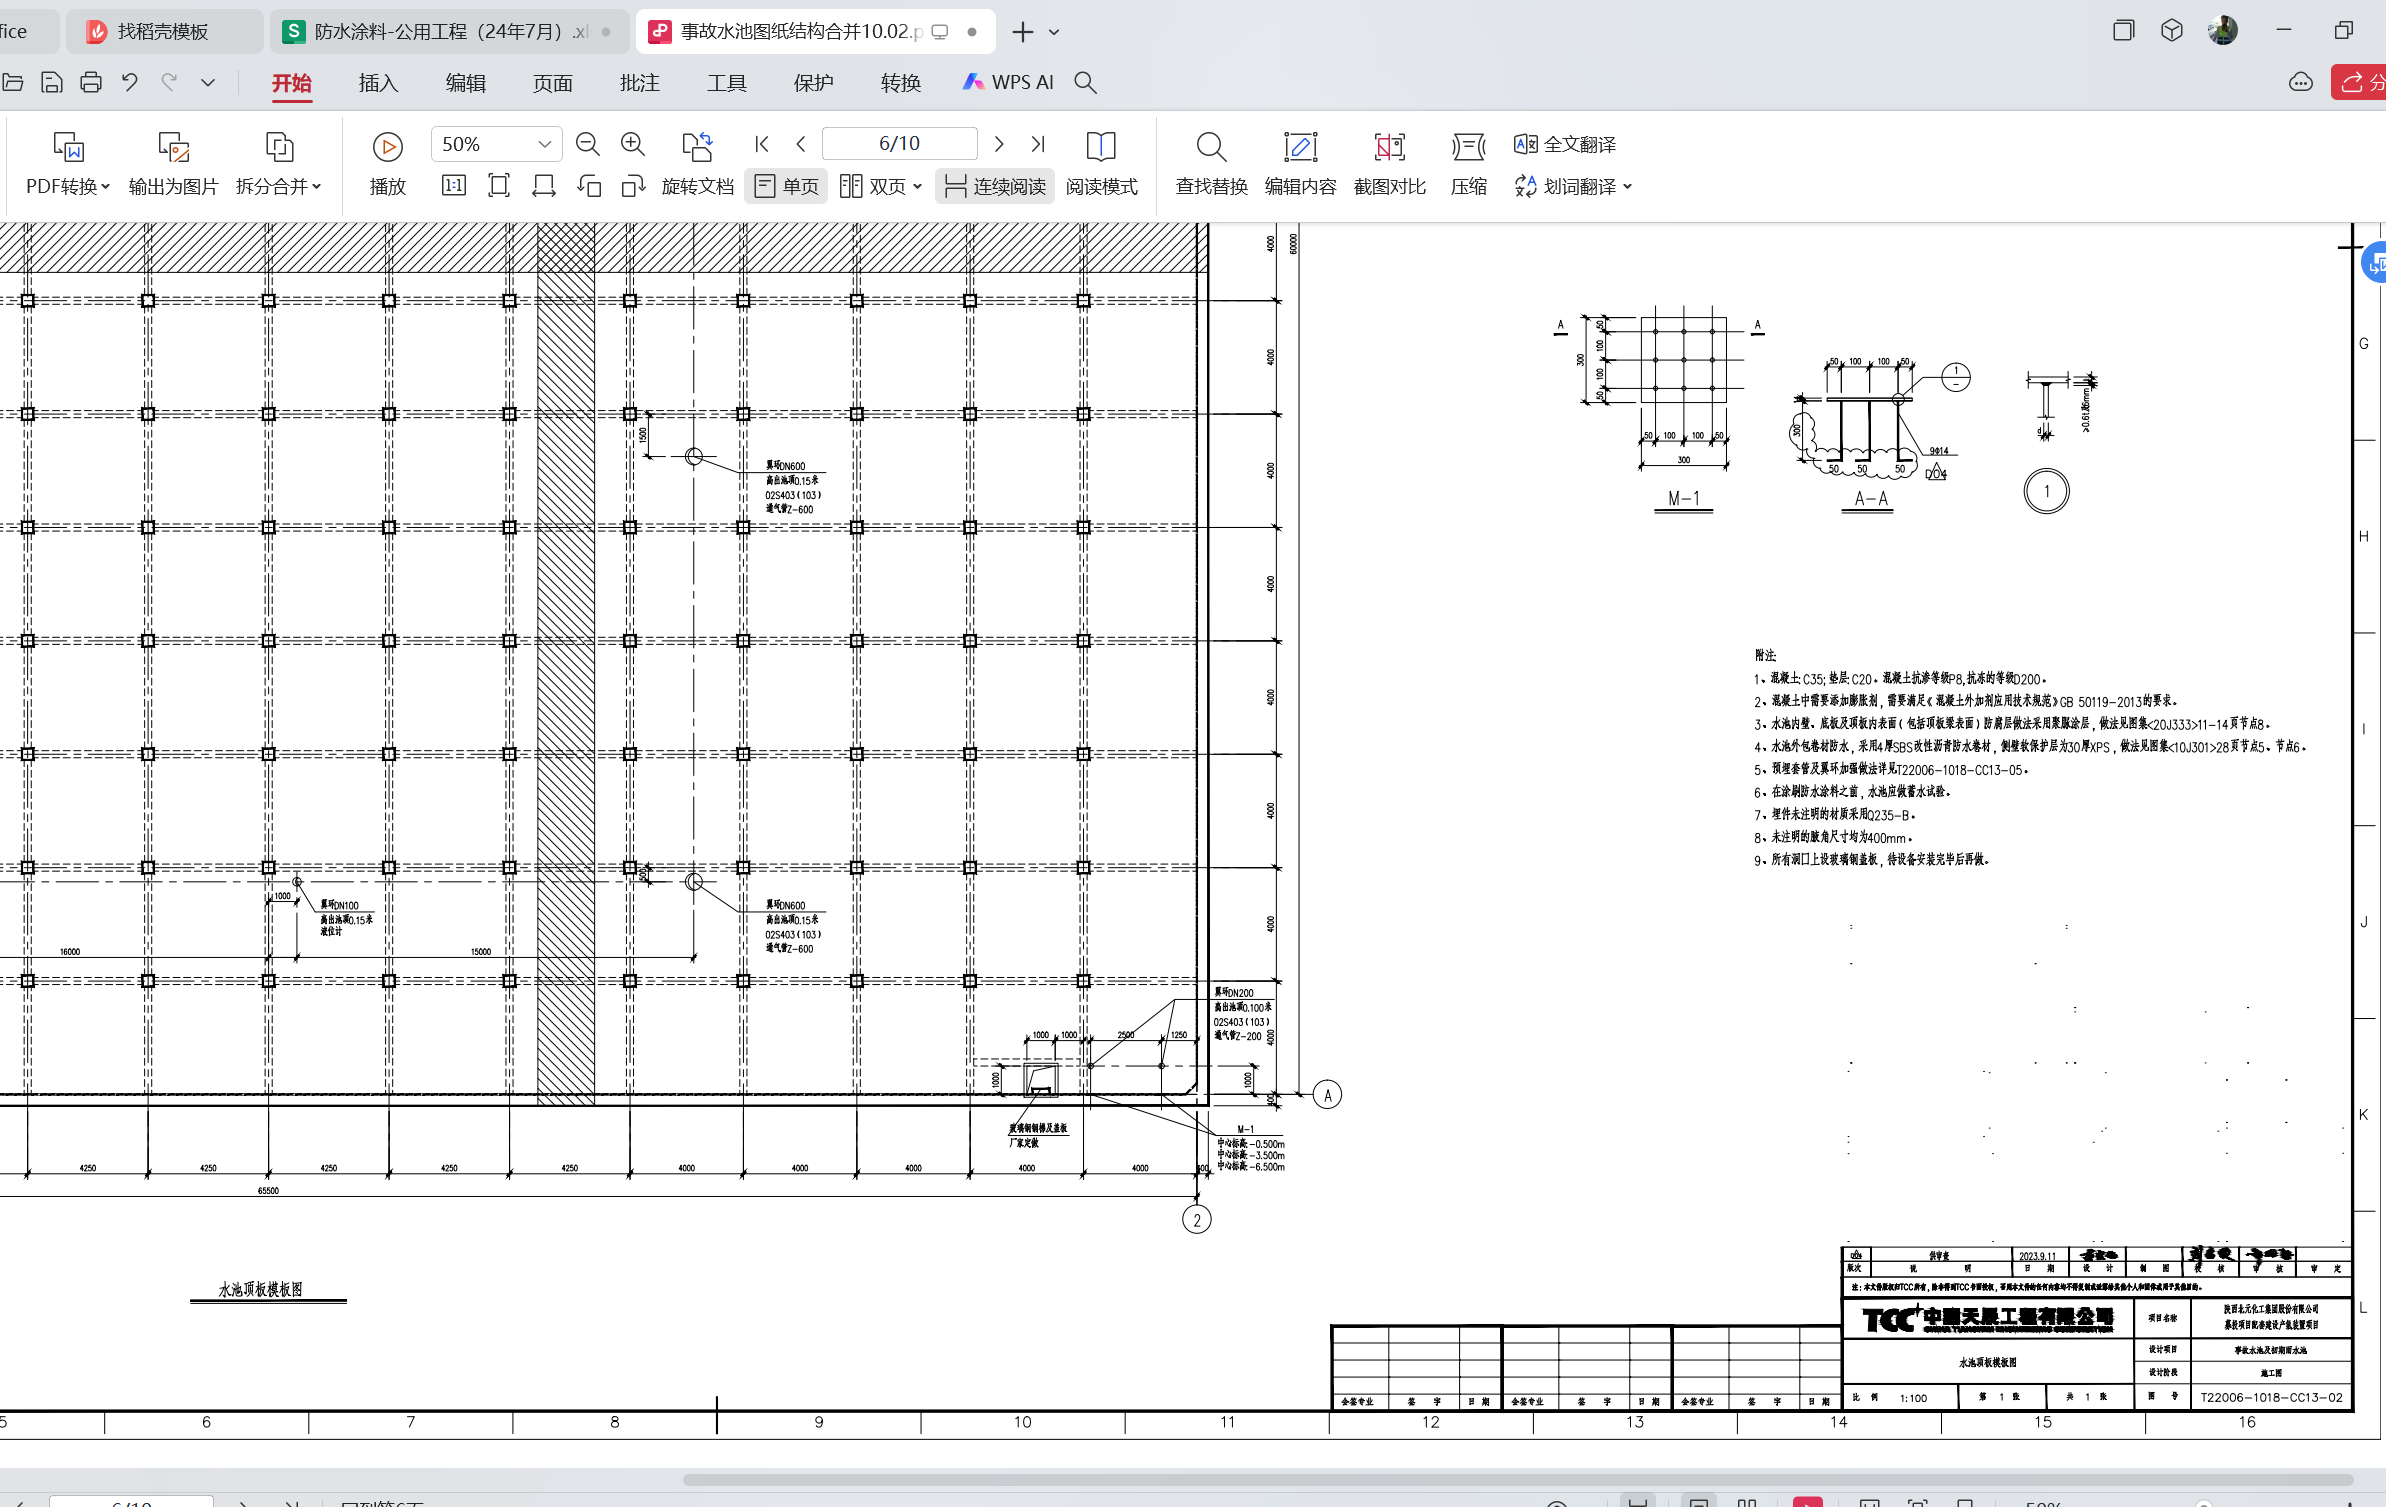Viewport: 2386px width, 1507px height.
Task: Click the cloud sync icon
Action: [2301, 82]
